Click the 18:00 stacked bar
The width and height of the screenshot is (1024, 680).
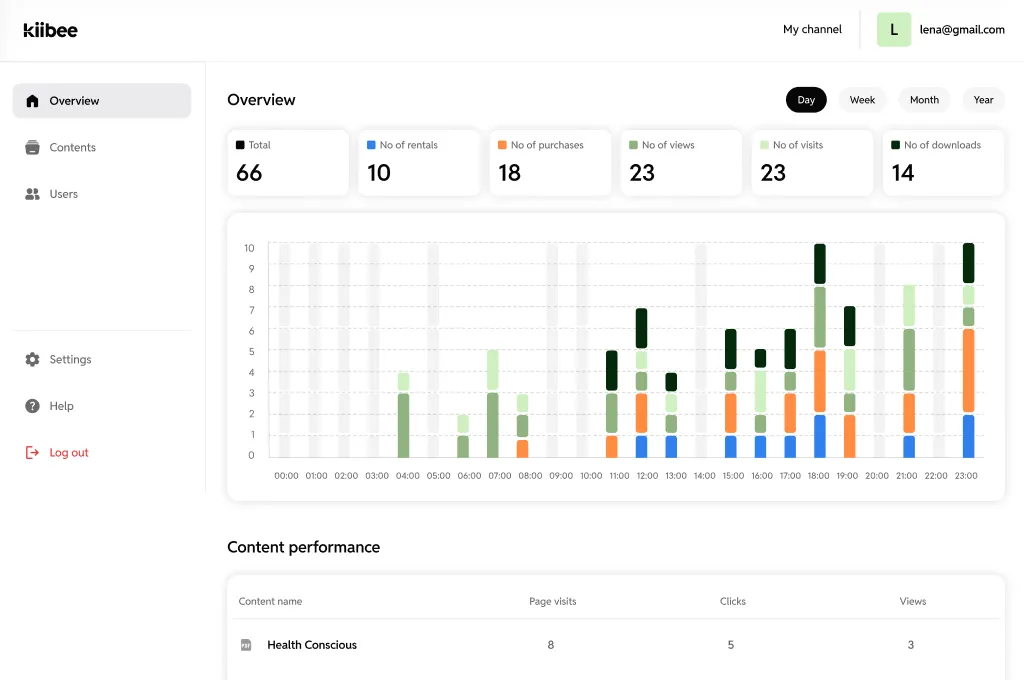[820, 350]
